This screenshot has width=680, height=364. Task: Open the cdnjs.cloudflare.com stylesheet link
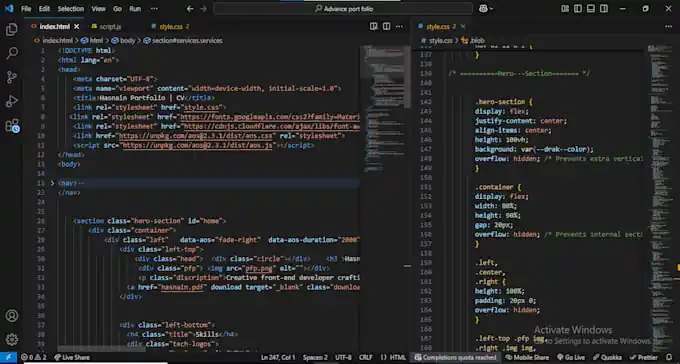pyautogui.click(x=271, y=127)
